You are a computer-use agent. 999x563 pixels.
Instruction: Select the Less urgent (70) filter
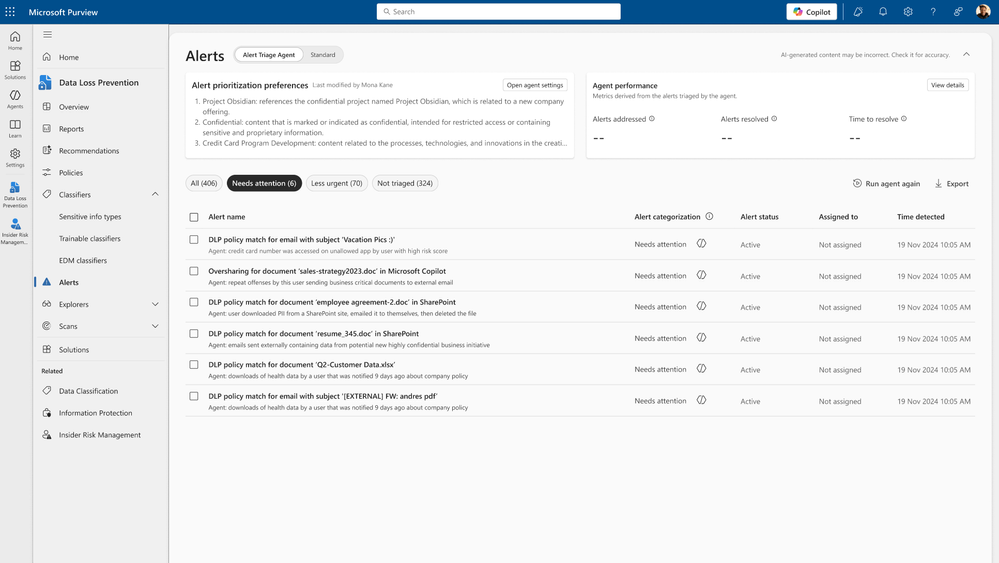(x=336, y=183)
